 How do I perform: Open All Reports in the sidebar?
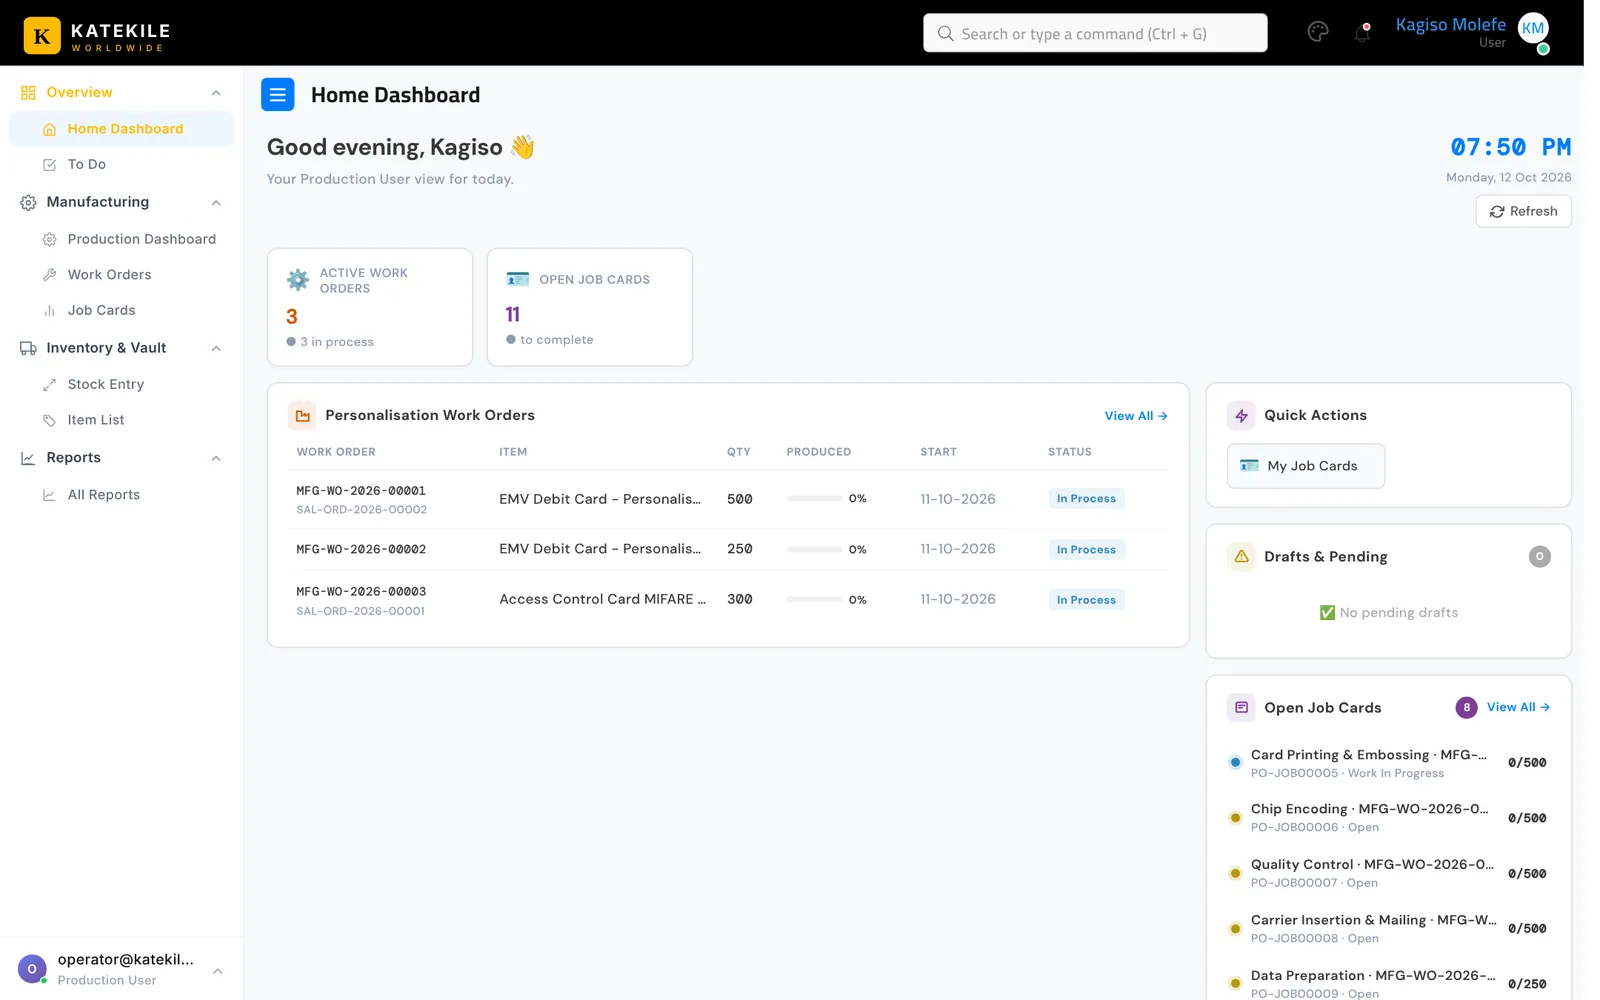[x=122, y=495]
